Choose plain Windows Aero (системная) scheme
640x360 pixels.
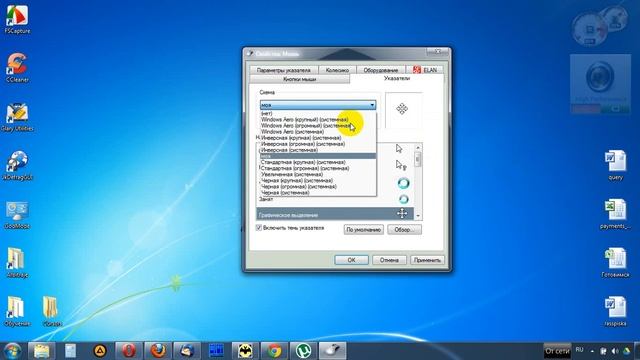click(318, 132)
